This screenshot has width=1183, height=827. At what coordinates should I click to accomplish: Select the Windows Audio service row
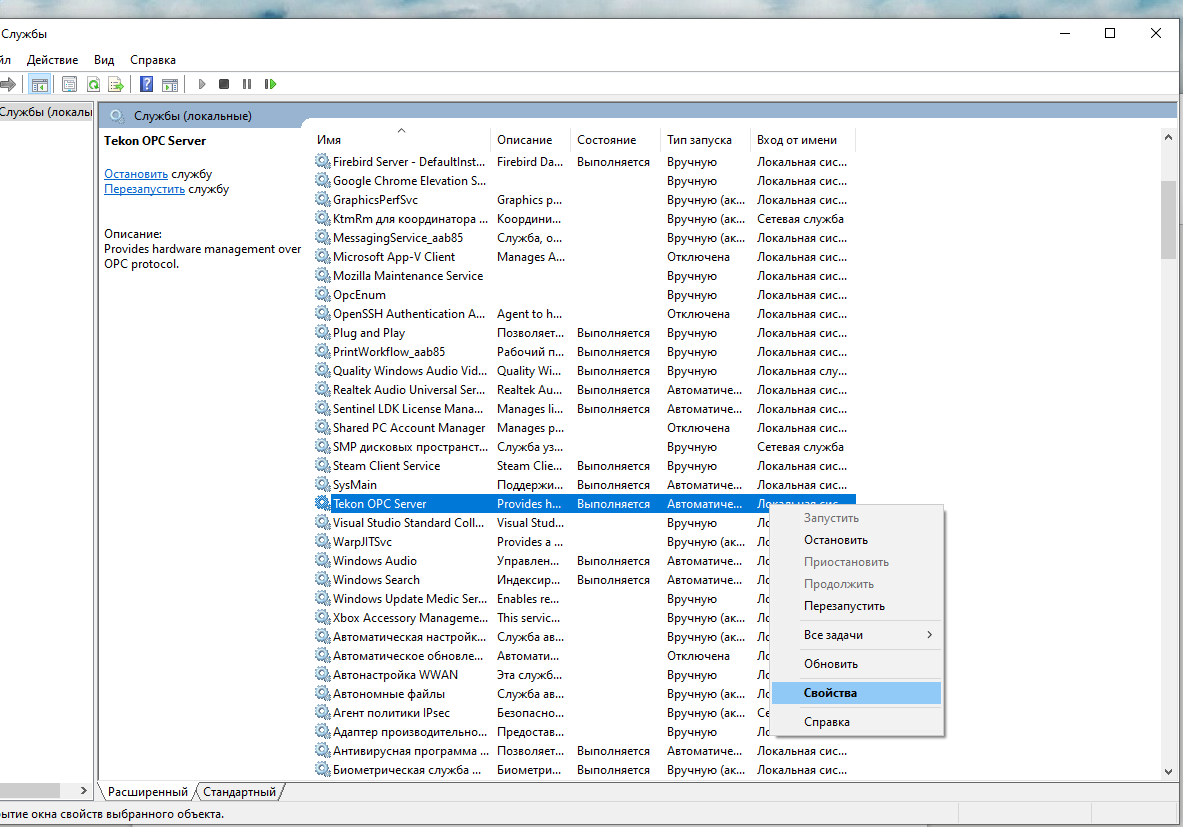[x=375, y=561]
